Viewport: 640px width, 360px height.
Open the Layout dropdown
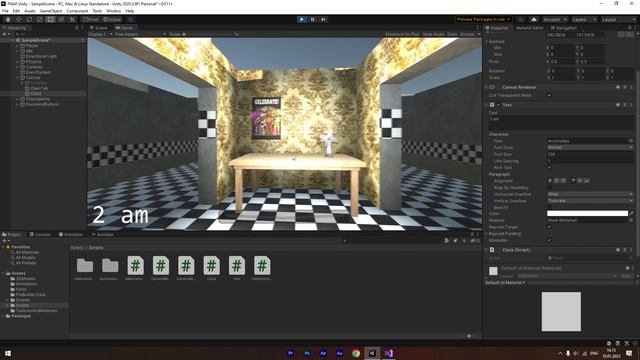point(618,19)
